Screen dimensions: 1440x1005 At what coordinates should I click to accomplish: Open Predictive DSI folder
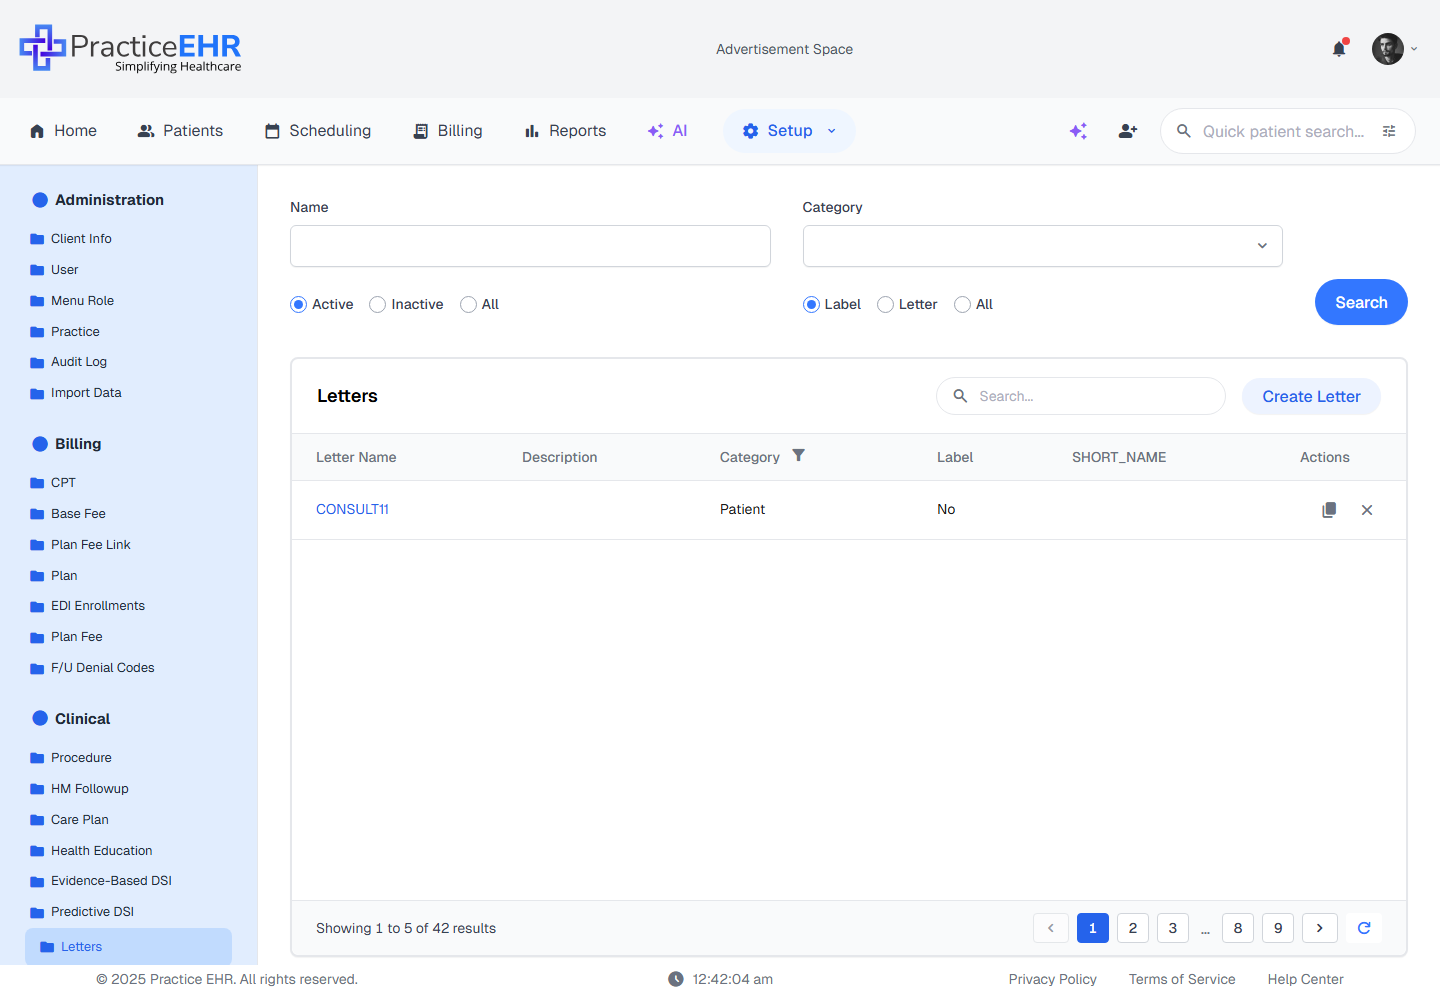pos(82,912)
